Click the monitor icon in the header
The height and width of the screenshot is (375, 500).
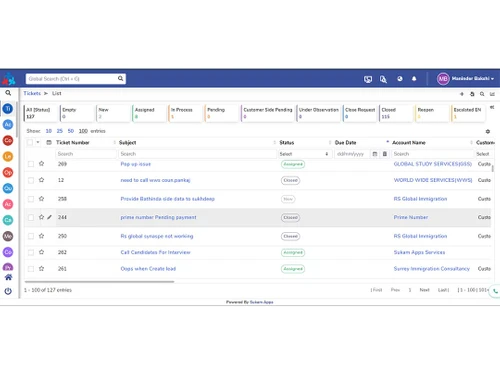tap(368, 79)
